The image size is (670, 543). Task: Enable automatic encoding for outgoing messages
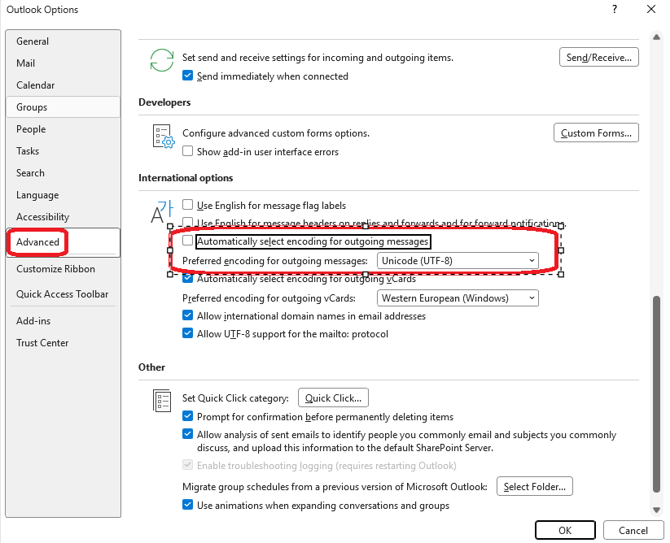pos(188,242)
